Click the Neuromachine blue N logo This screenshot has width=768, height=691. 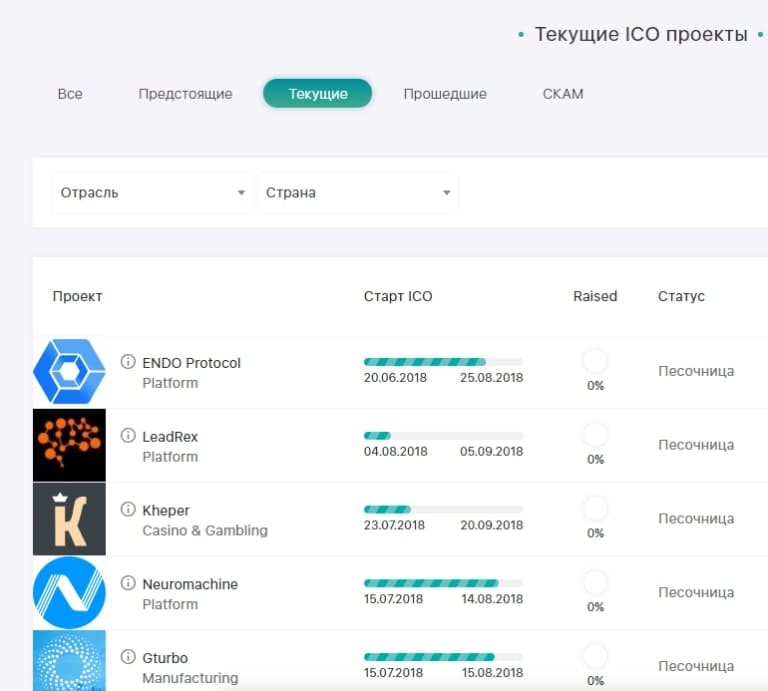[x=69, y=593]
